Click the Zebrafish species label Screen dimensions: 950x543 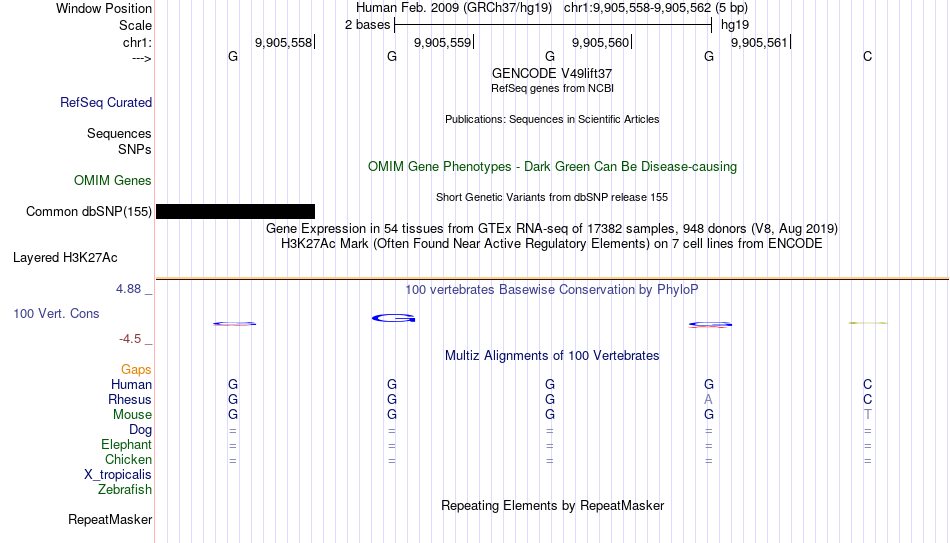[125, 490]
